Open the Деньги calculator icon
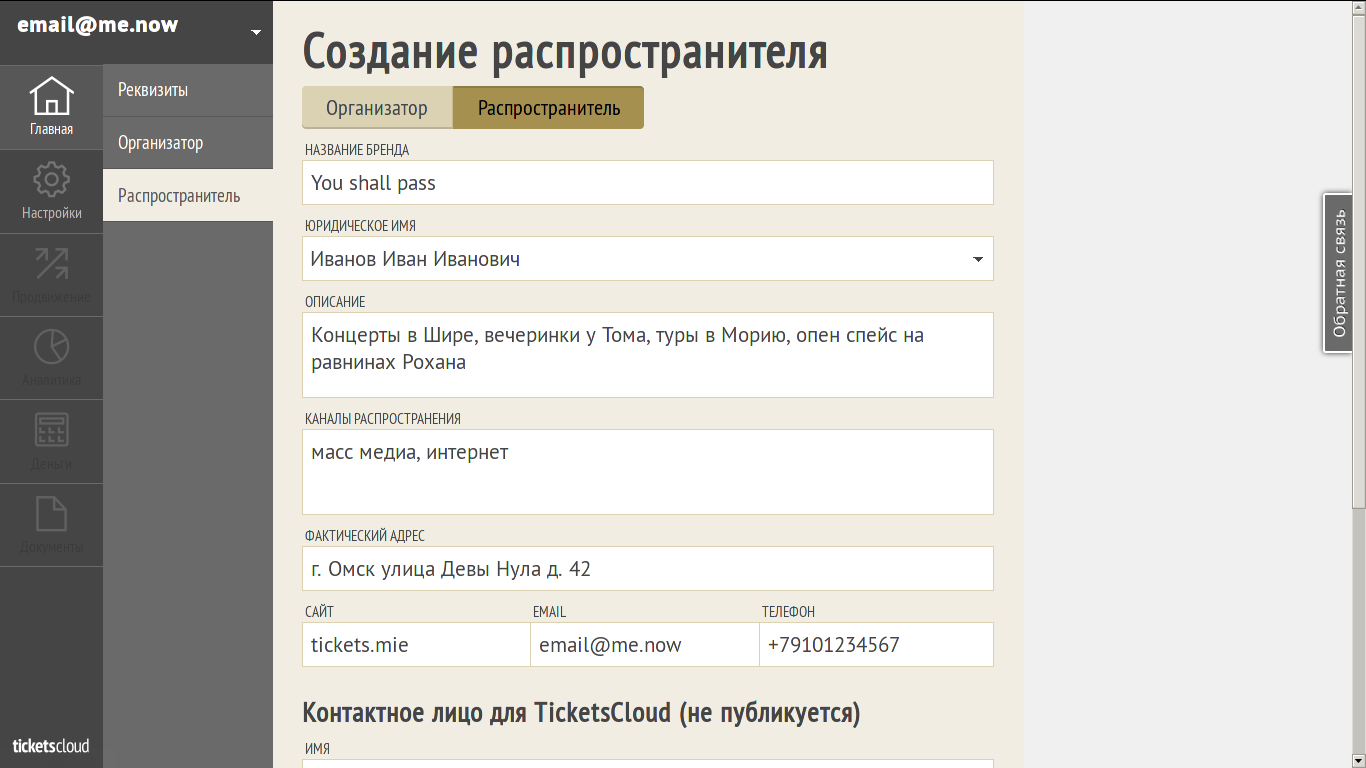Viewport: 1366px width, 768px height. pyautogui.click(x=51, y=440)
